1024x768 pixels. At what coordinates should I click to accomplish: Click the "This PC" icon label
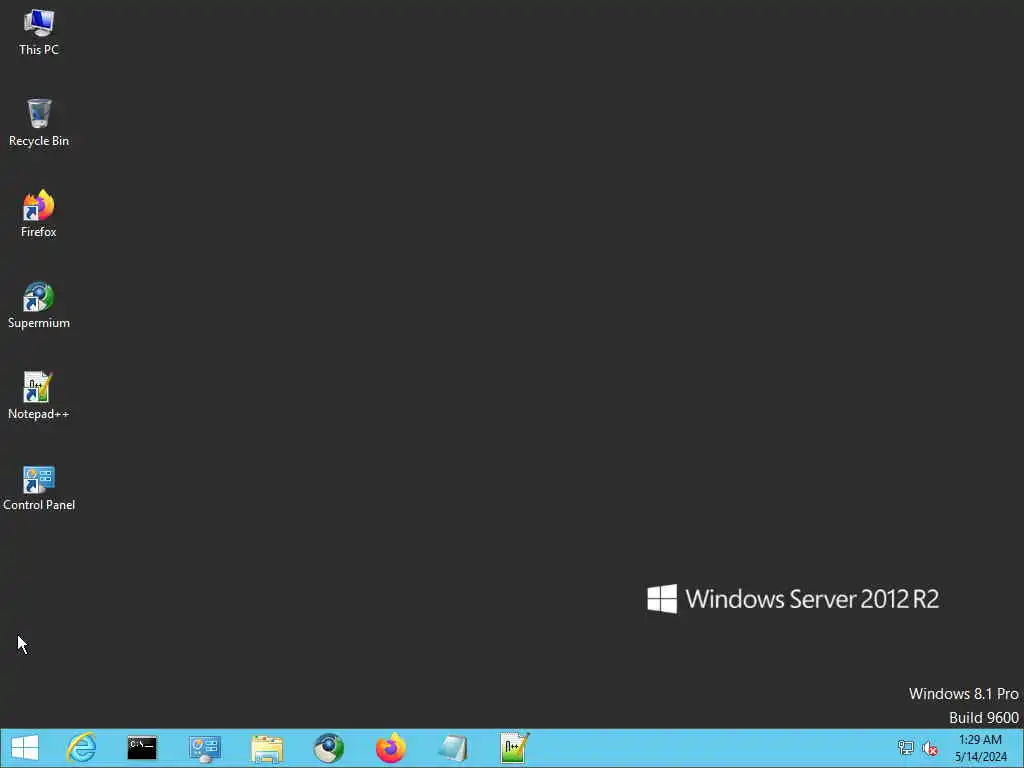click(39, 50)
